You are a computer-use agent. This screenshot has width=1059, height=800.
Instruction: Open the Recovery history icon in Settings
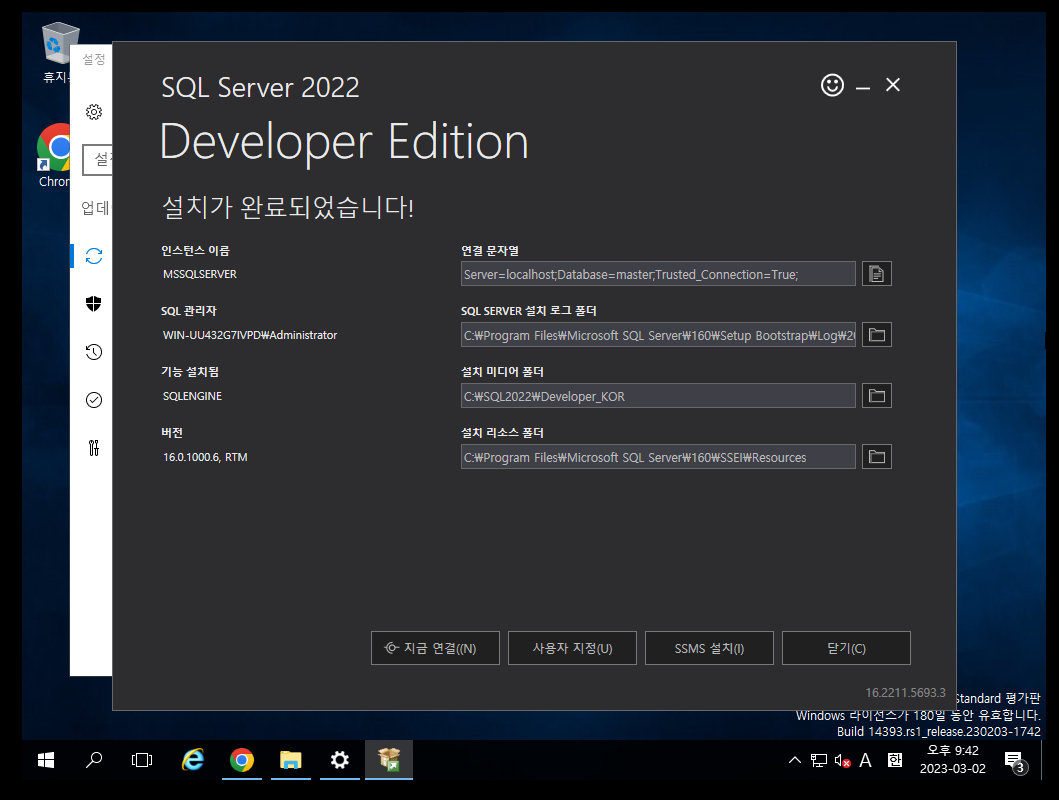[x=94, y=352]
